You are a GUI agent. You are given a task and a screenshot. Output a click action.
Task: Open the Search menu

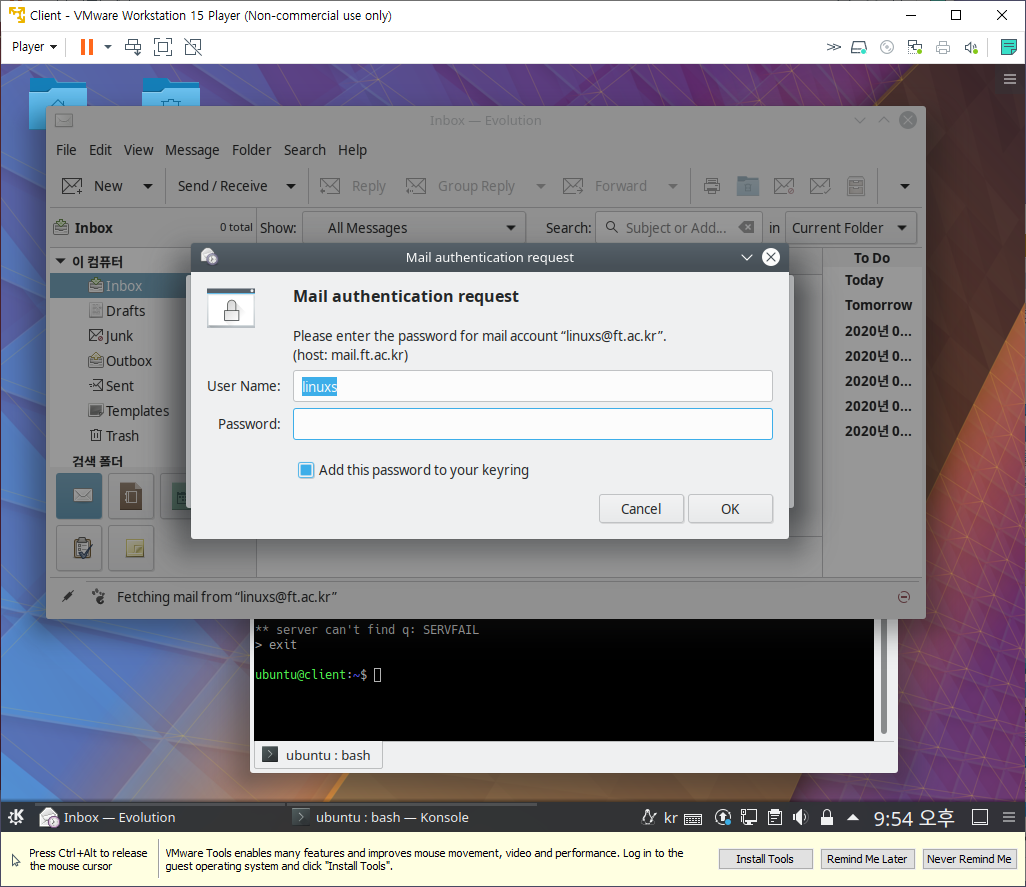click(305, 150)
